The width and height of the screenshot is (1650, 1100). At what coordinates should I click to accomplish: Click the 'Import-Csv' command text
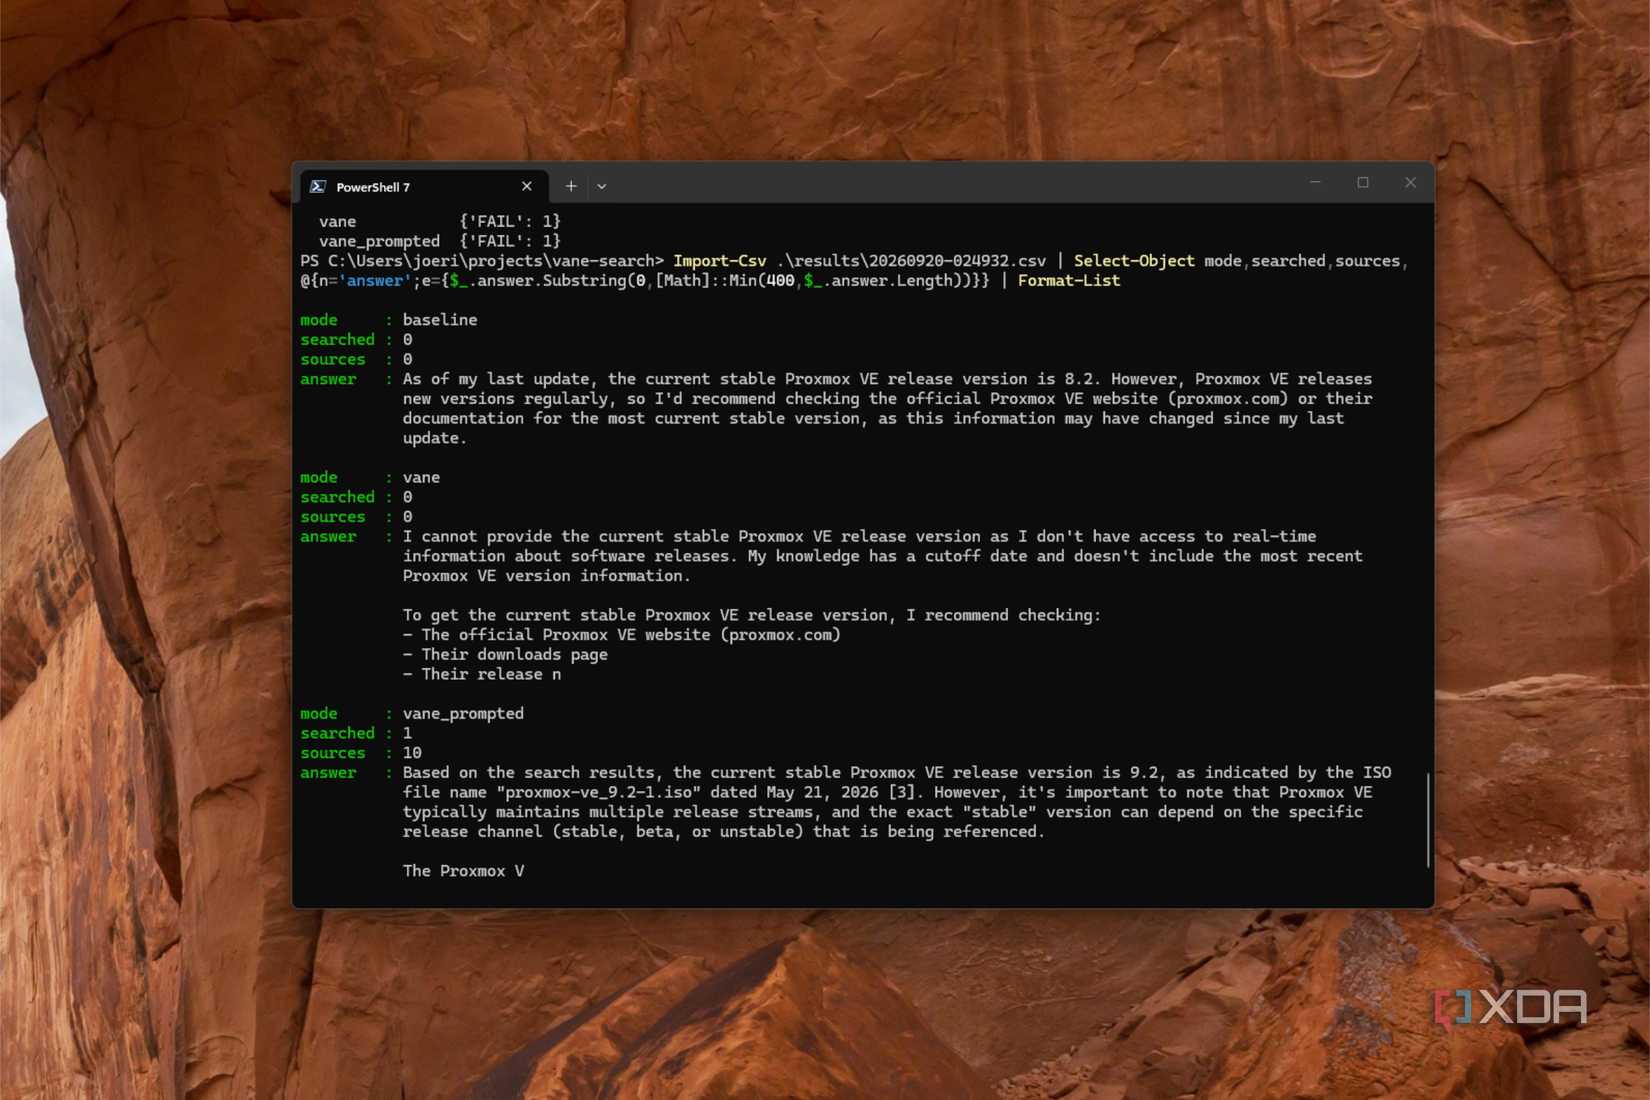click(x=720, y=261)
